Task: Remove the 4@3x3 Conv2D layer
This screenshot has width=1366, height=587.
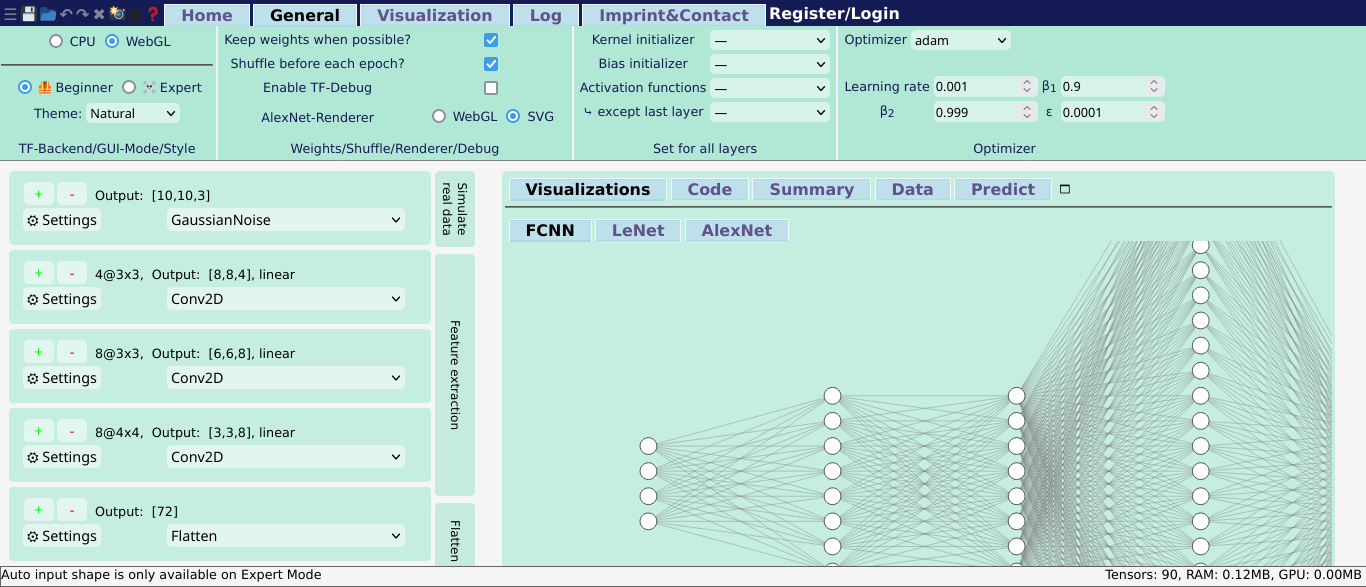Action: [x=72, y=274]
